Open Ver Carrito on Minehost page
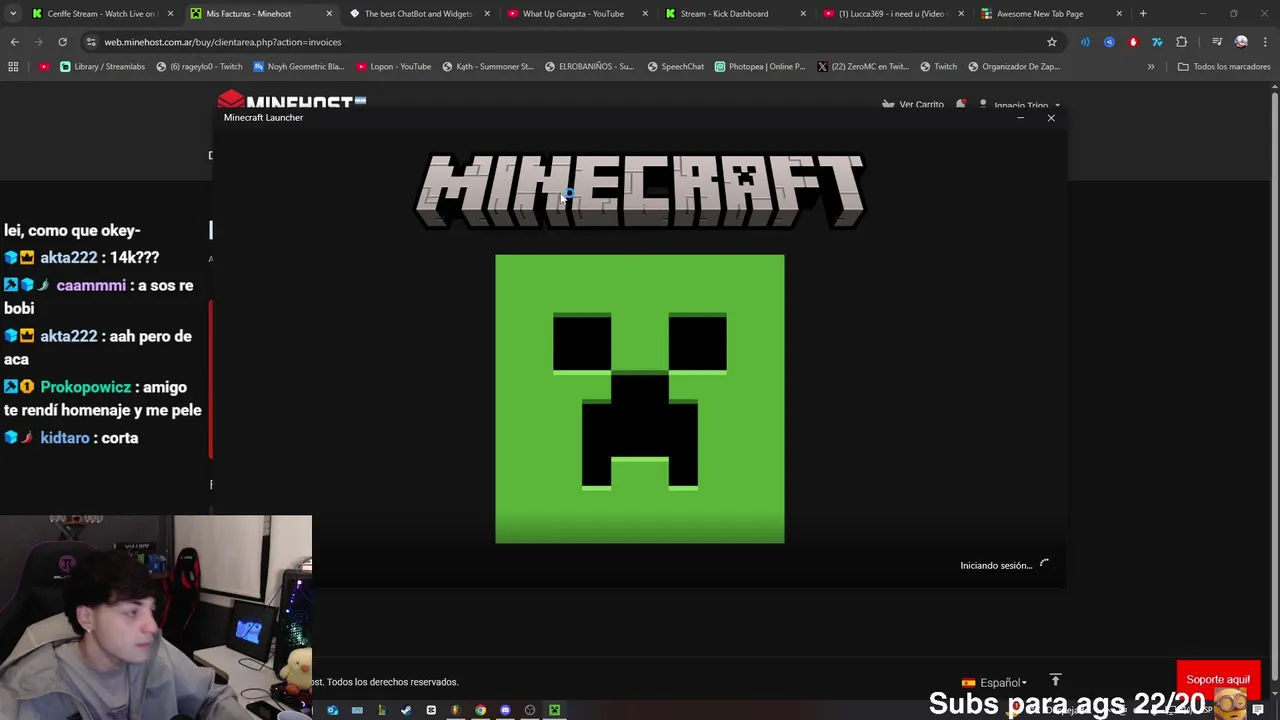The width and height of the screenshot is (1280, 720). pos(913,104)
